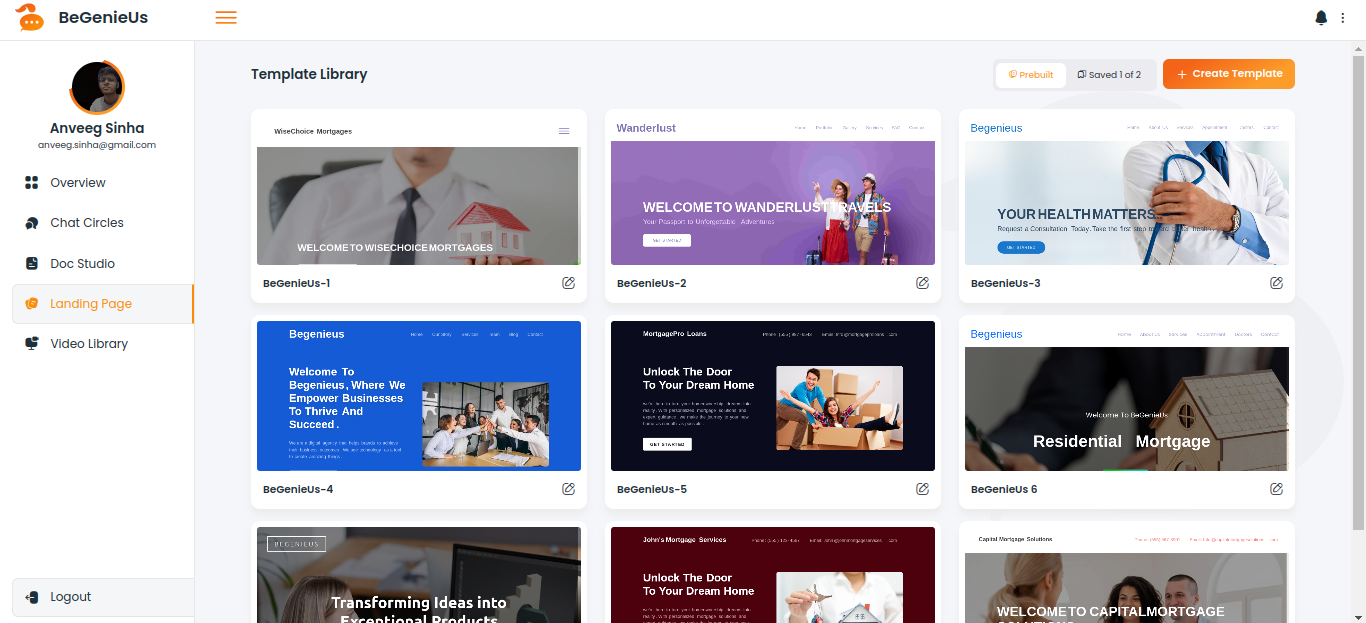Image resolution: width=1366 pixels, height=623 pixels.
Task: Click the BeGenieUs-4 template name
Action: click(298, 489)
